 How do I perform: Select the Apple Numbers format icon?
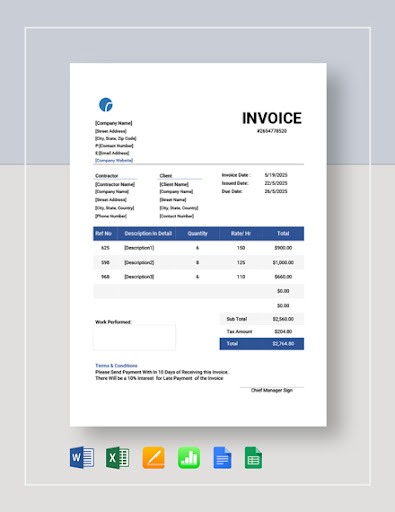(189, 458)
